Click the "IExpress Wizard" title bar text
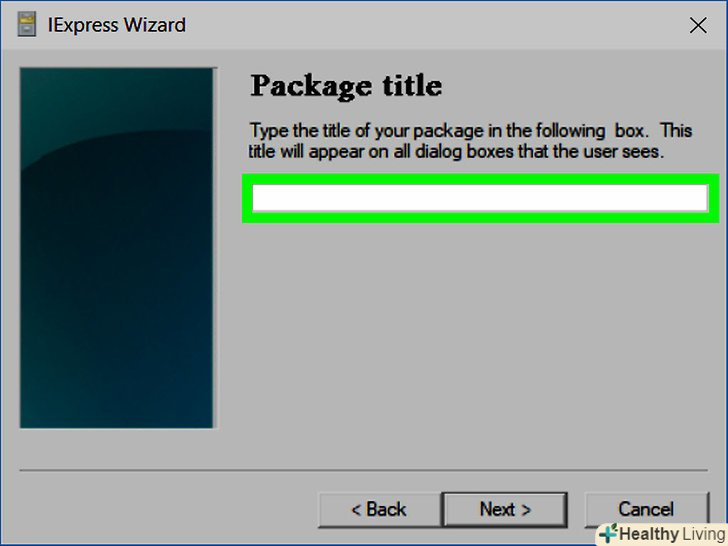728x546 pixels. click(117, 25)
